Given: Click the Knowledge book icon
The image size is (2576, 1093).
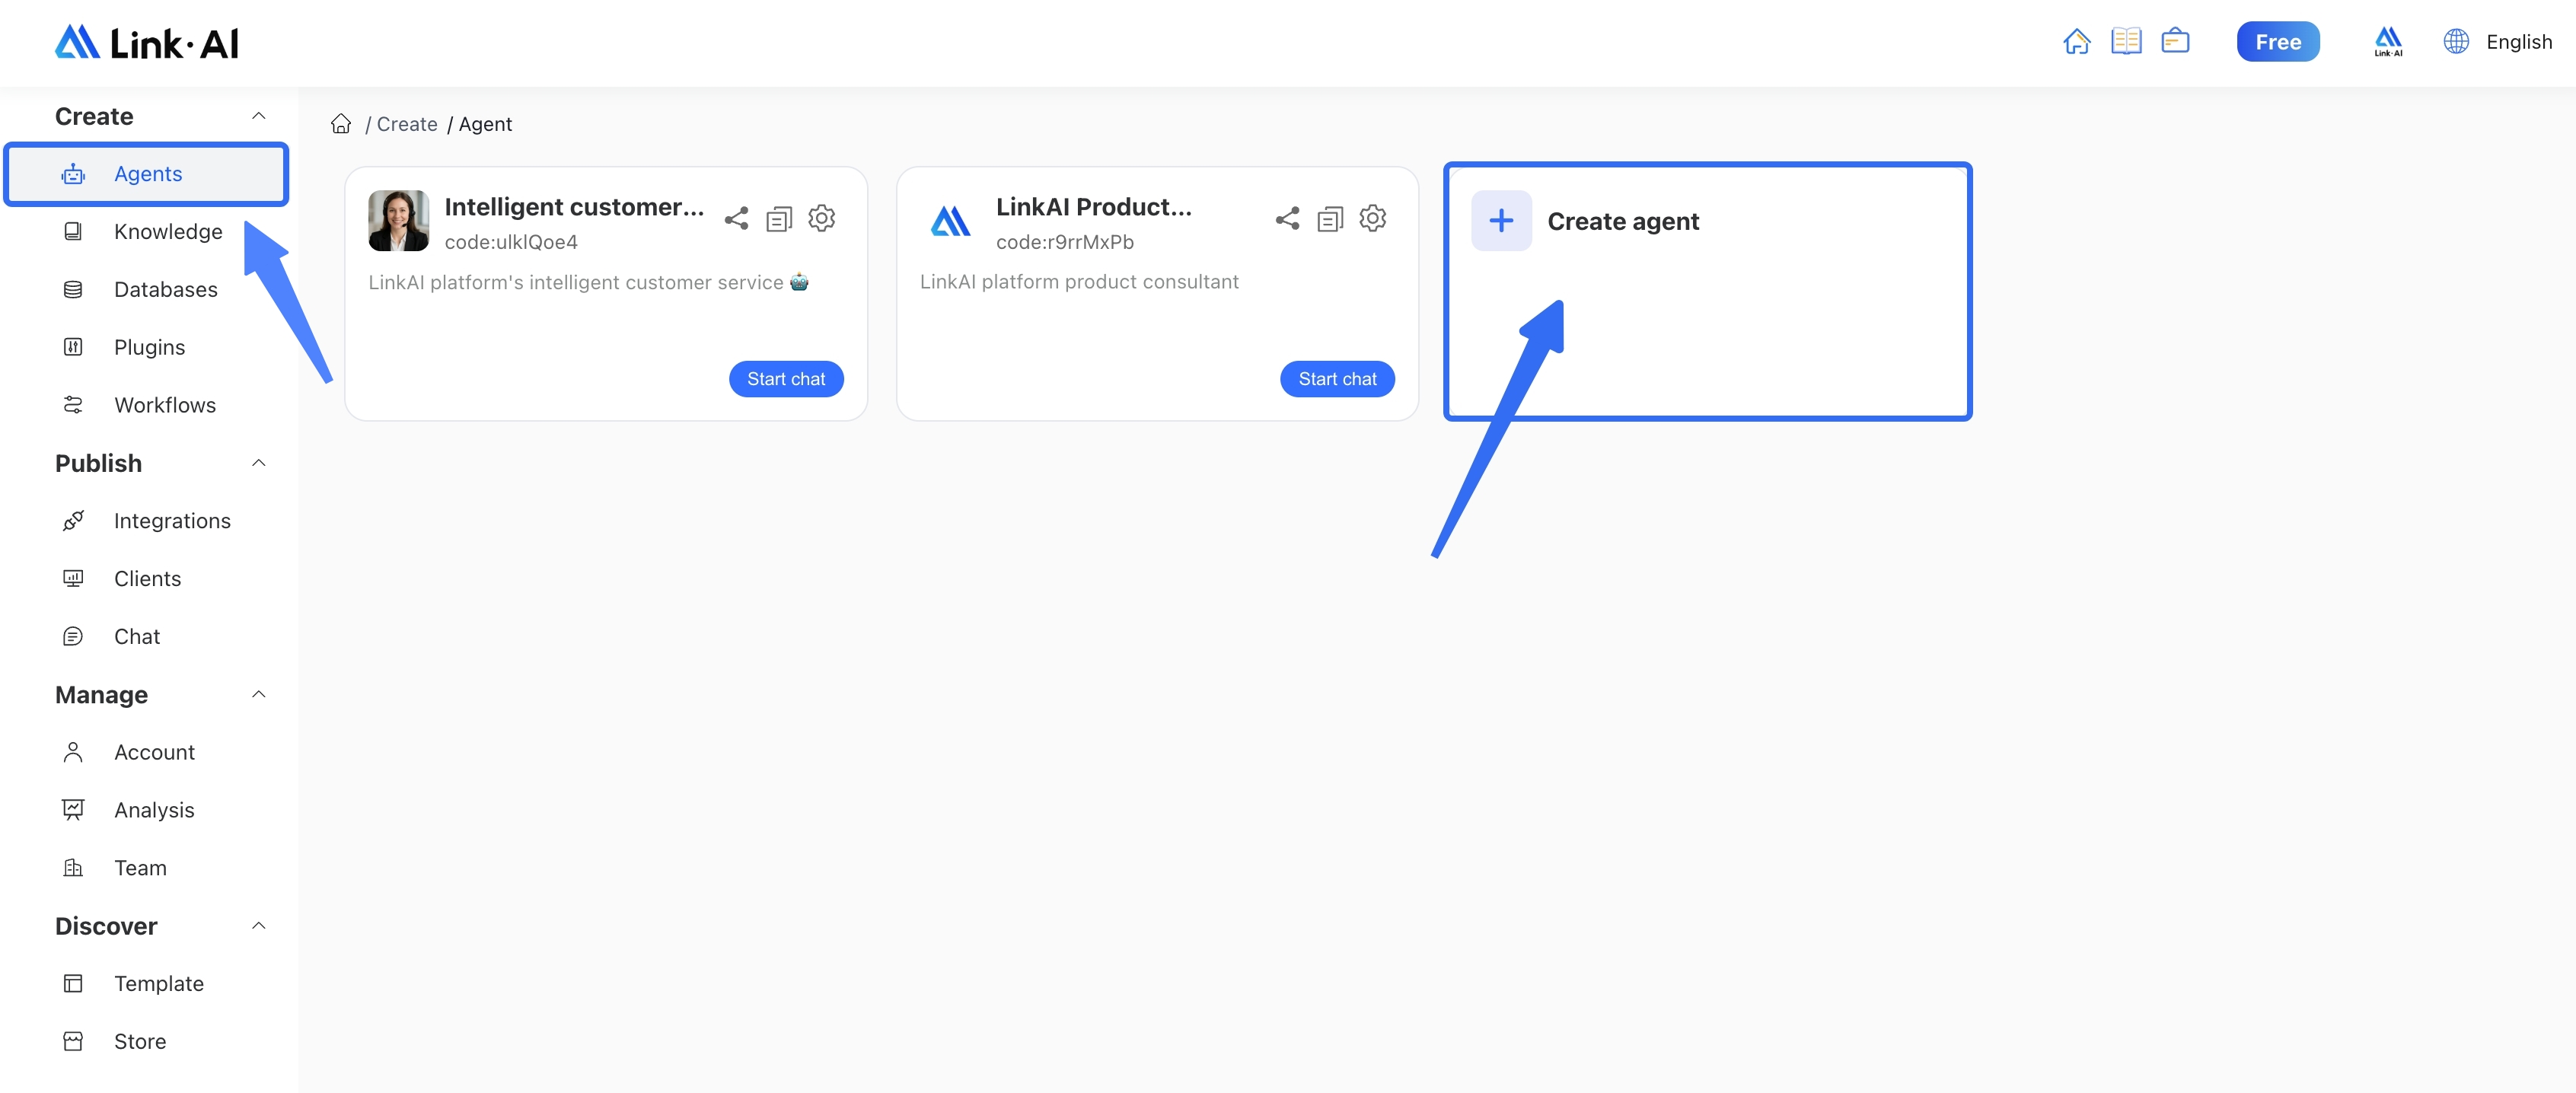Looking at the screenshot, I should pos(73,232).
